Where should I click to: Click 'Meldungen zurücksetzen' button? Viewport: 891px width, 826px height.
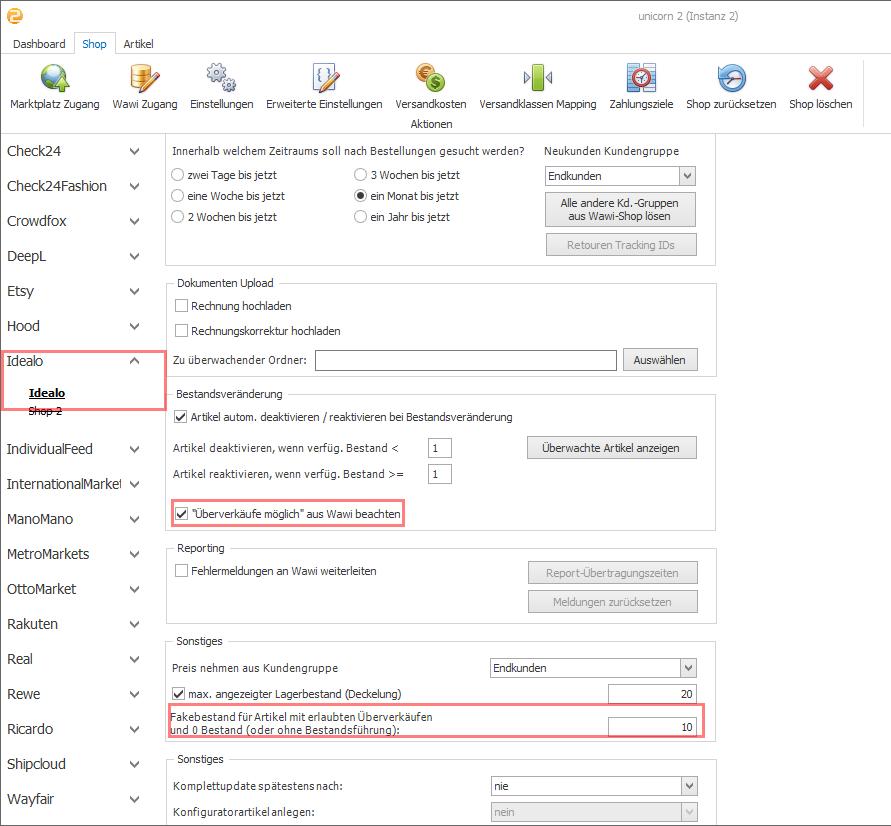tap(612, 602)
